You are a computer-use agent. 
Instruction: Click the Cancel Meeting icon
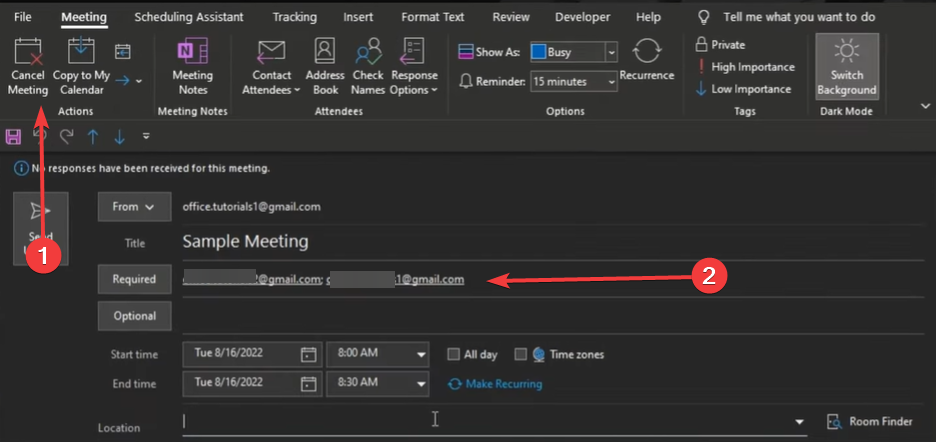(x=29, y=51)
